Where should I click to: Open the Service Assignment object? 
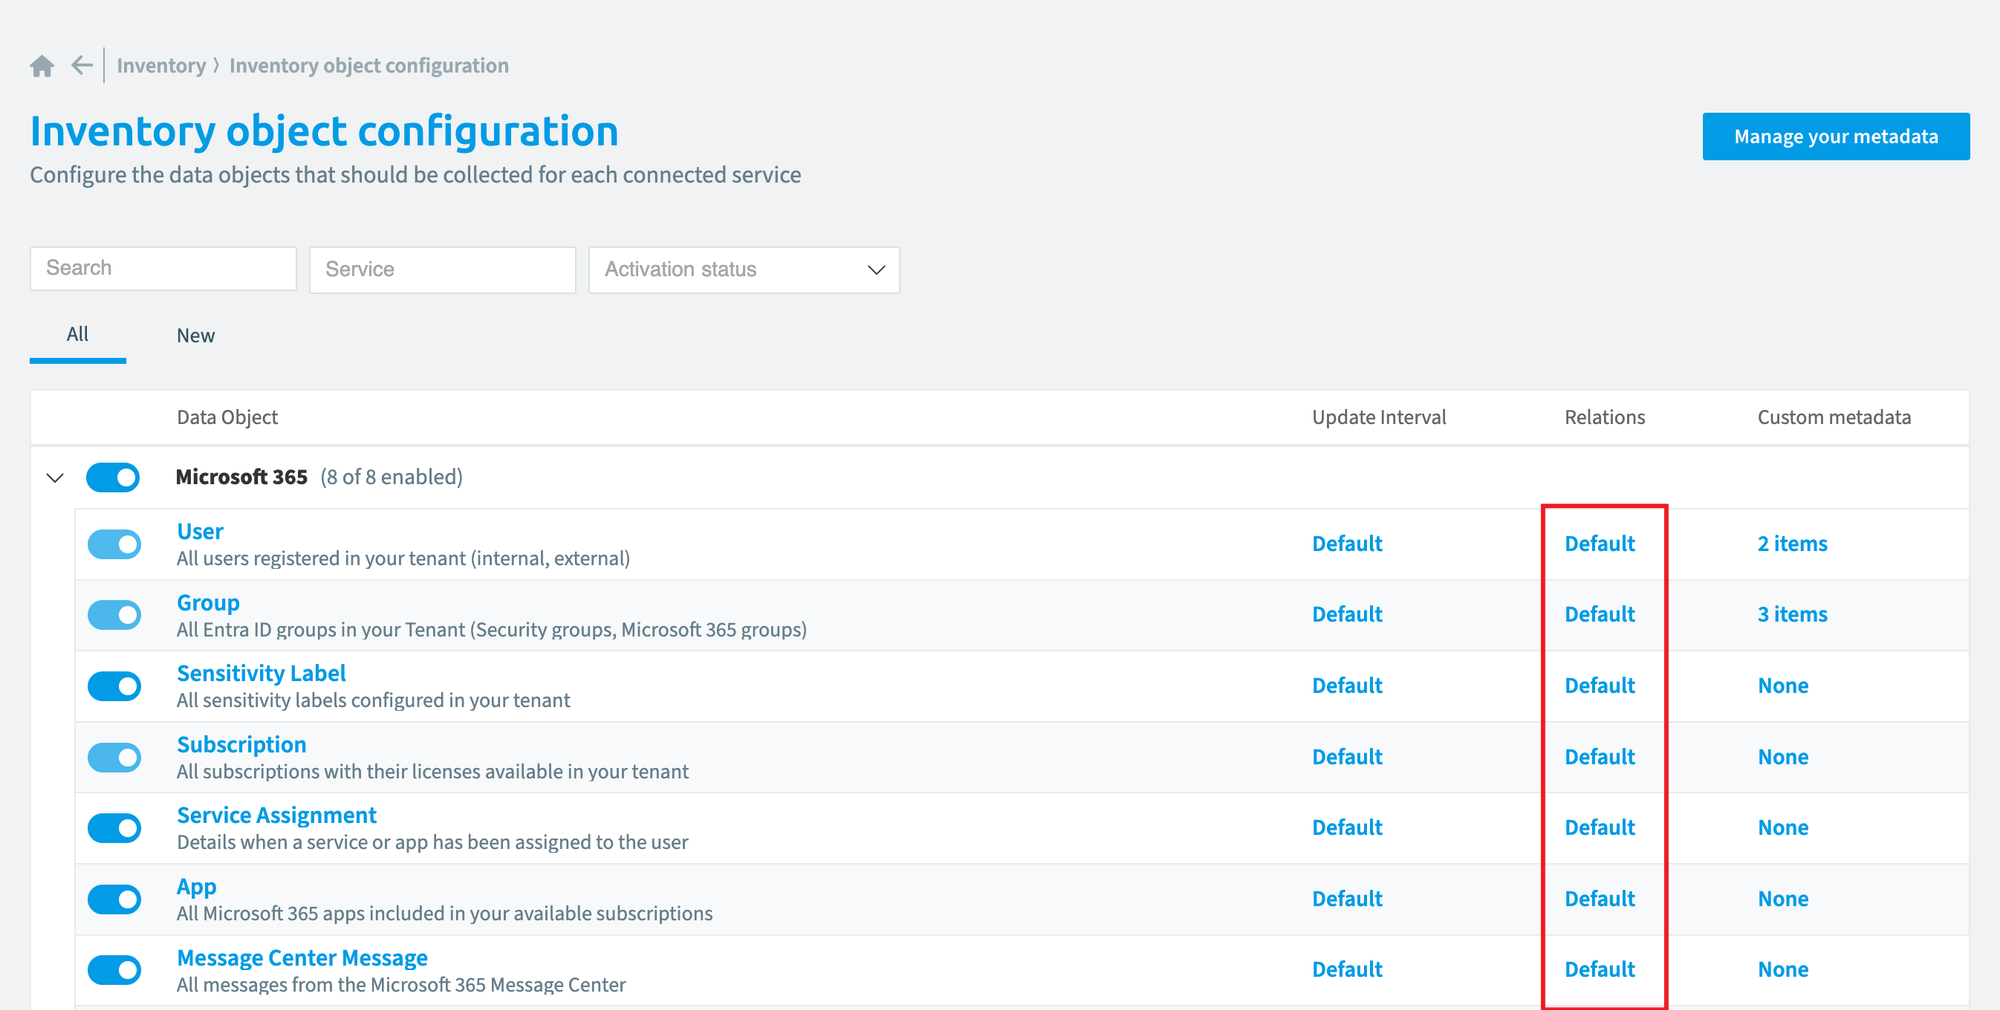click(277, 816)
